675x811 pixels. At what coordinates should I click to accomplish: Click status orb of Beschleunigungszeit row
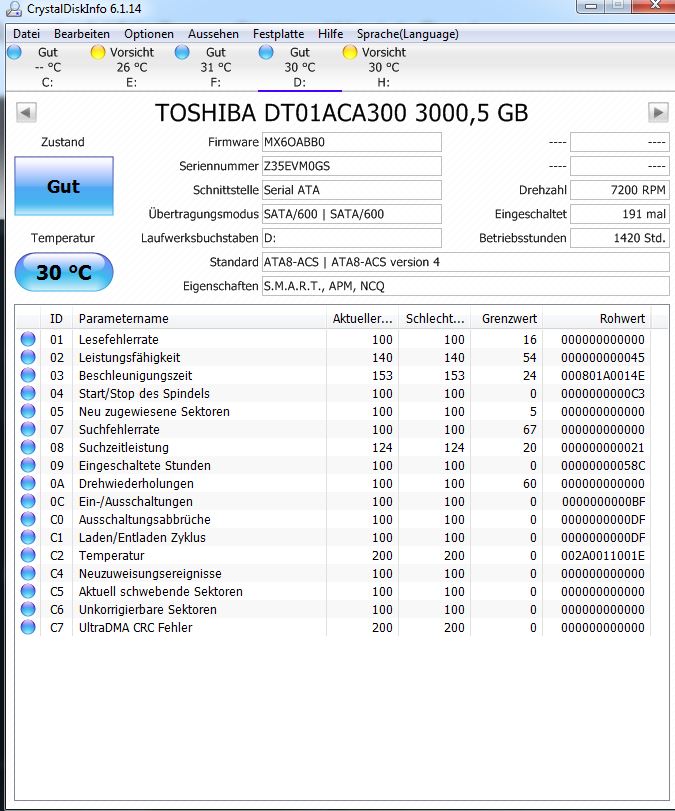click(x=28, y=376)
